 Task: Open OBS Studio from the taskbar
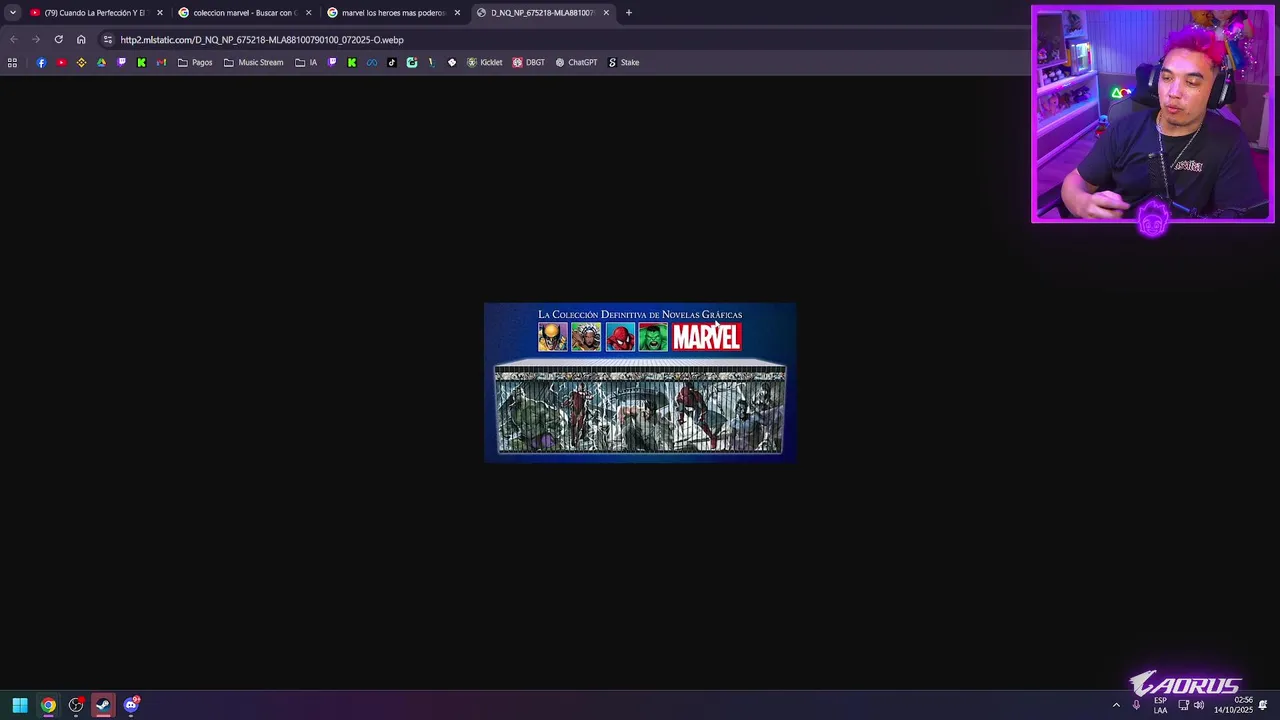click(x=76, y=705)
